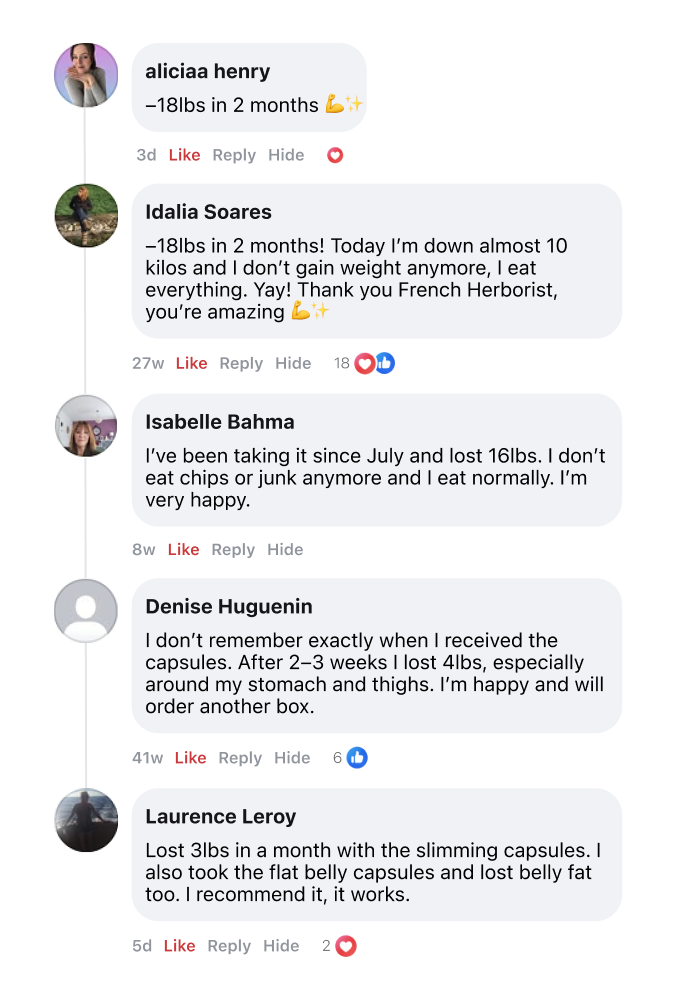Hide aliciaa henry's comment
The height and width of the screenshot is (1000, 677).
286,155
